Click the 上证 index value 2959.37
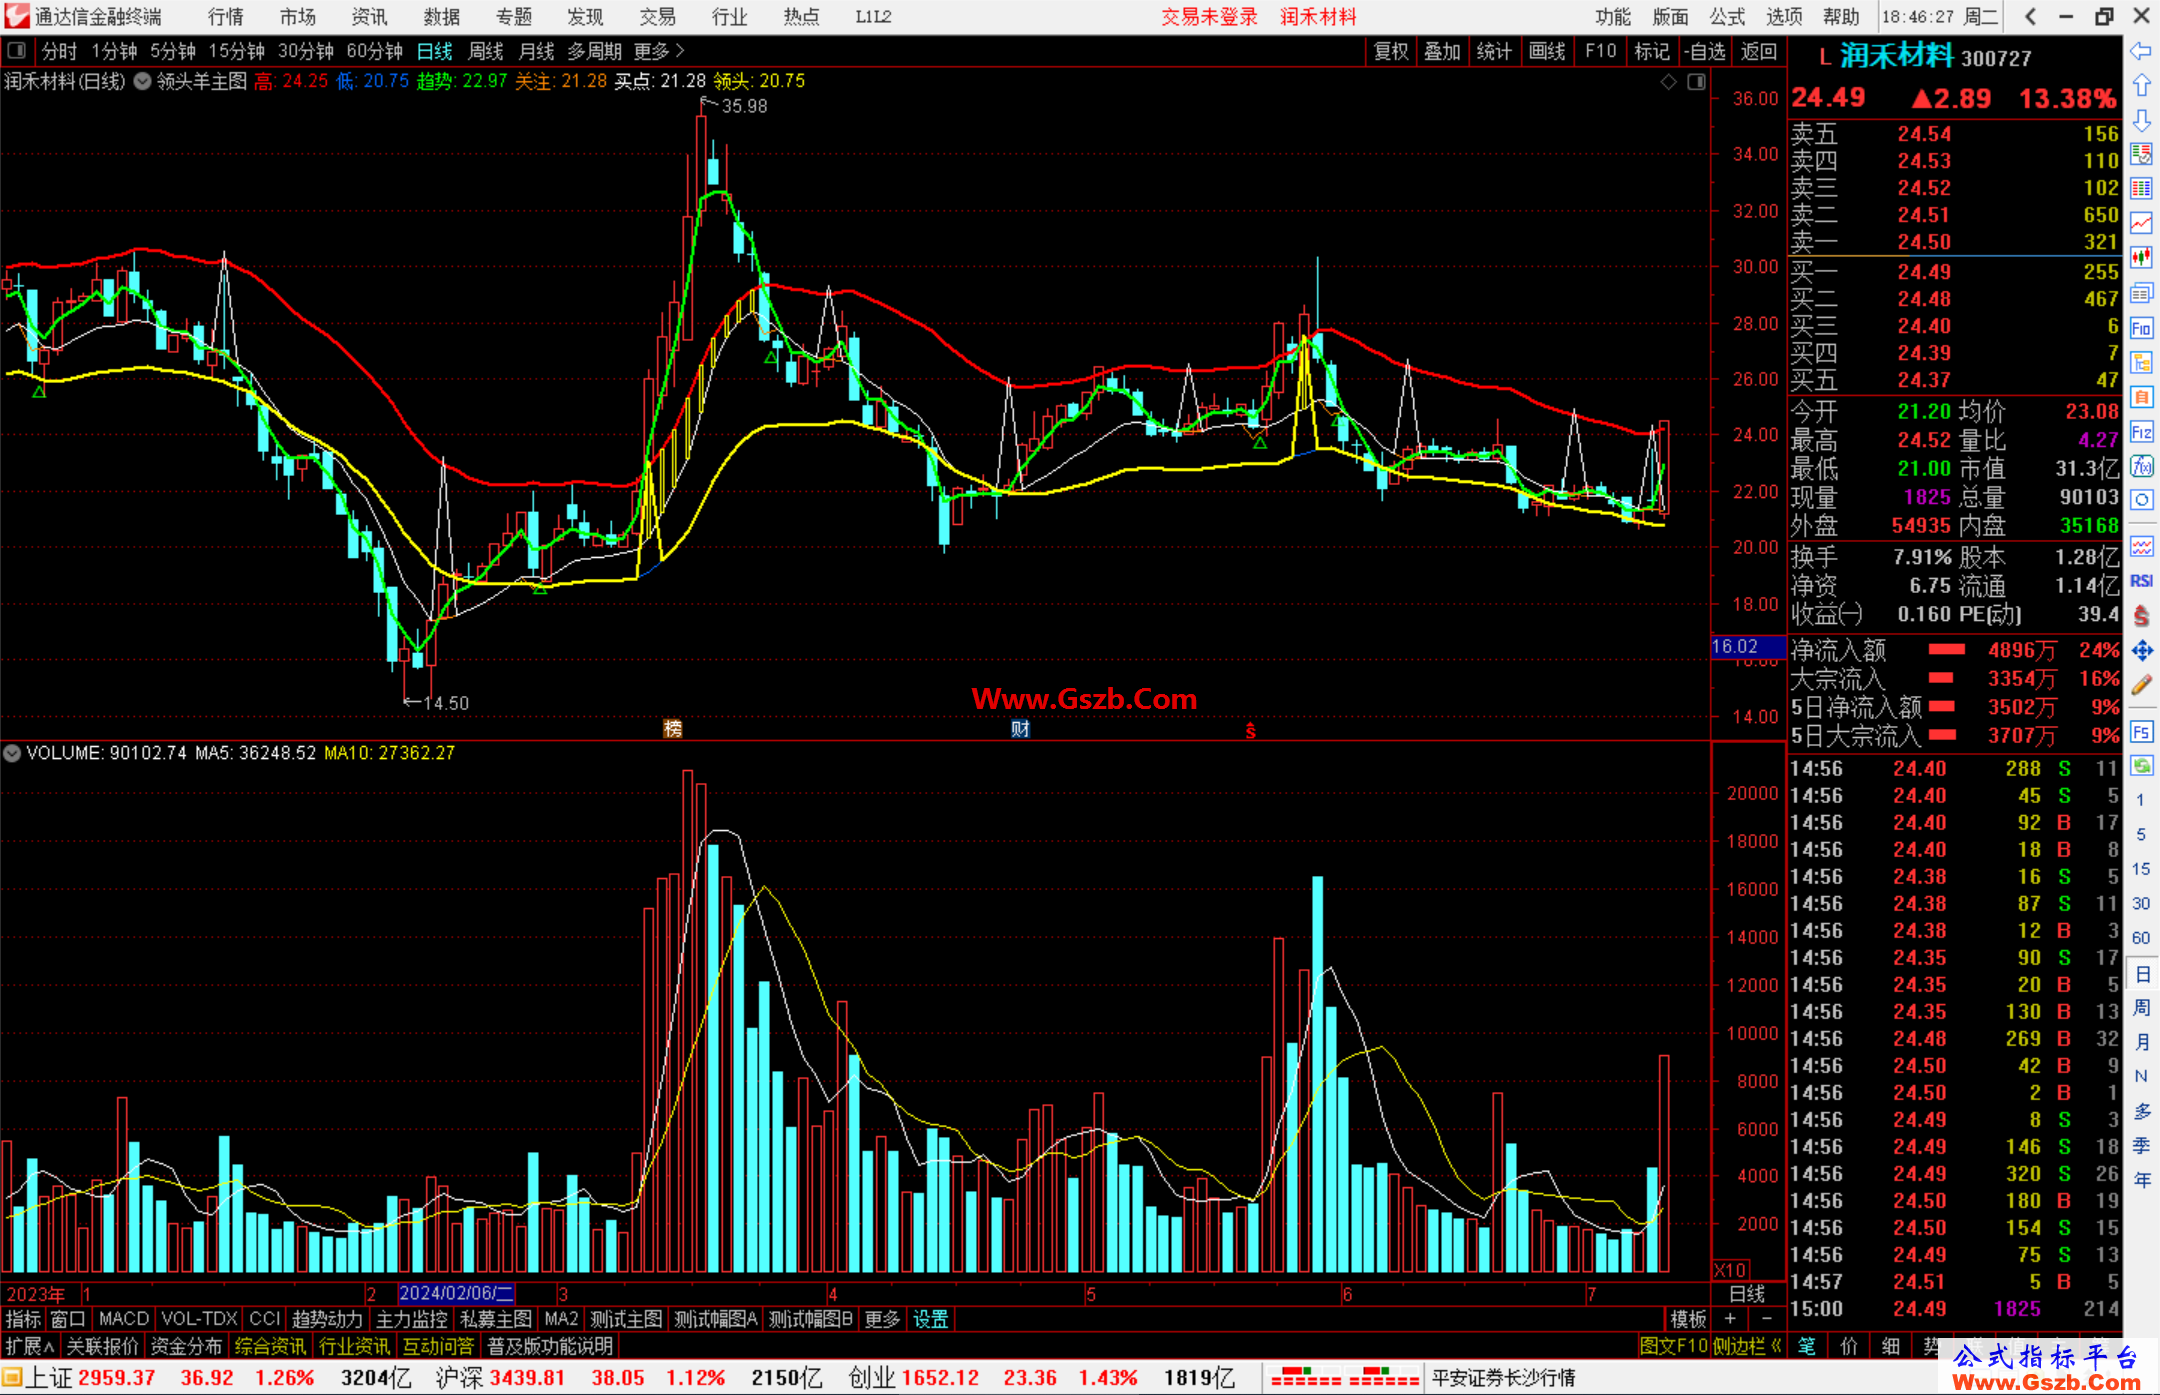Screen dimensions: 2160x1395 coord(116,1378)
